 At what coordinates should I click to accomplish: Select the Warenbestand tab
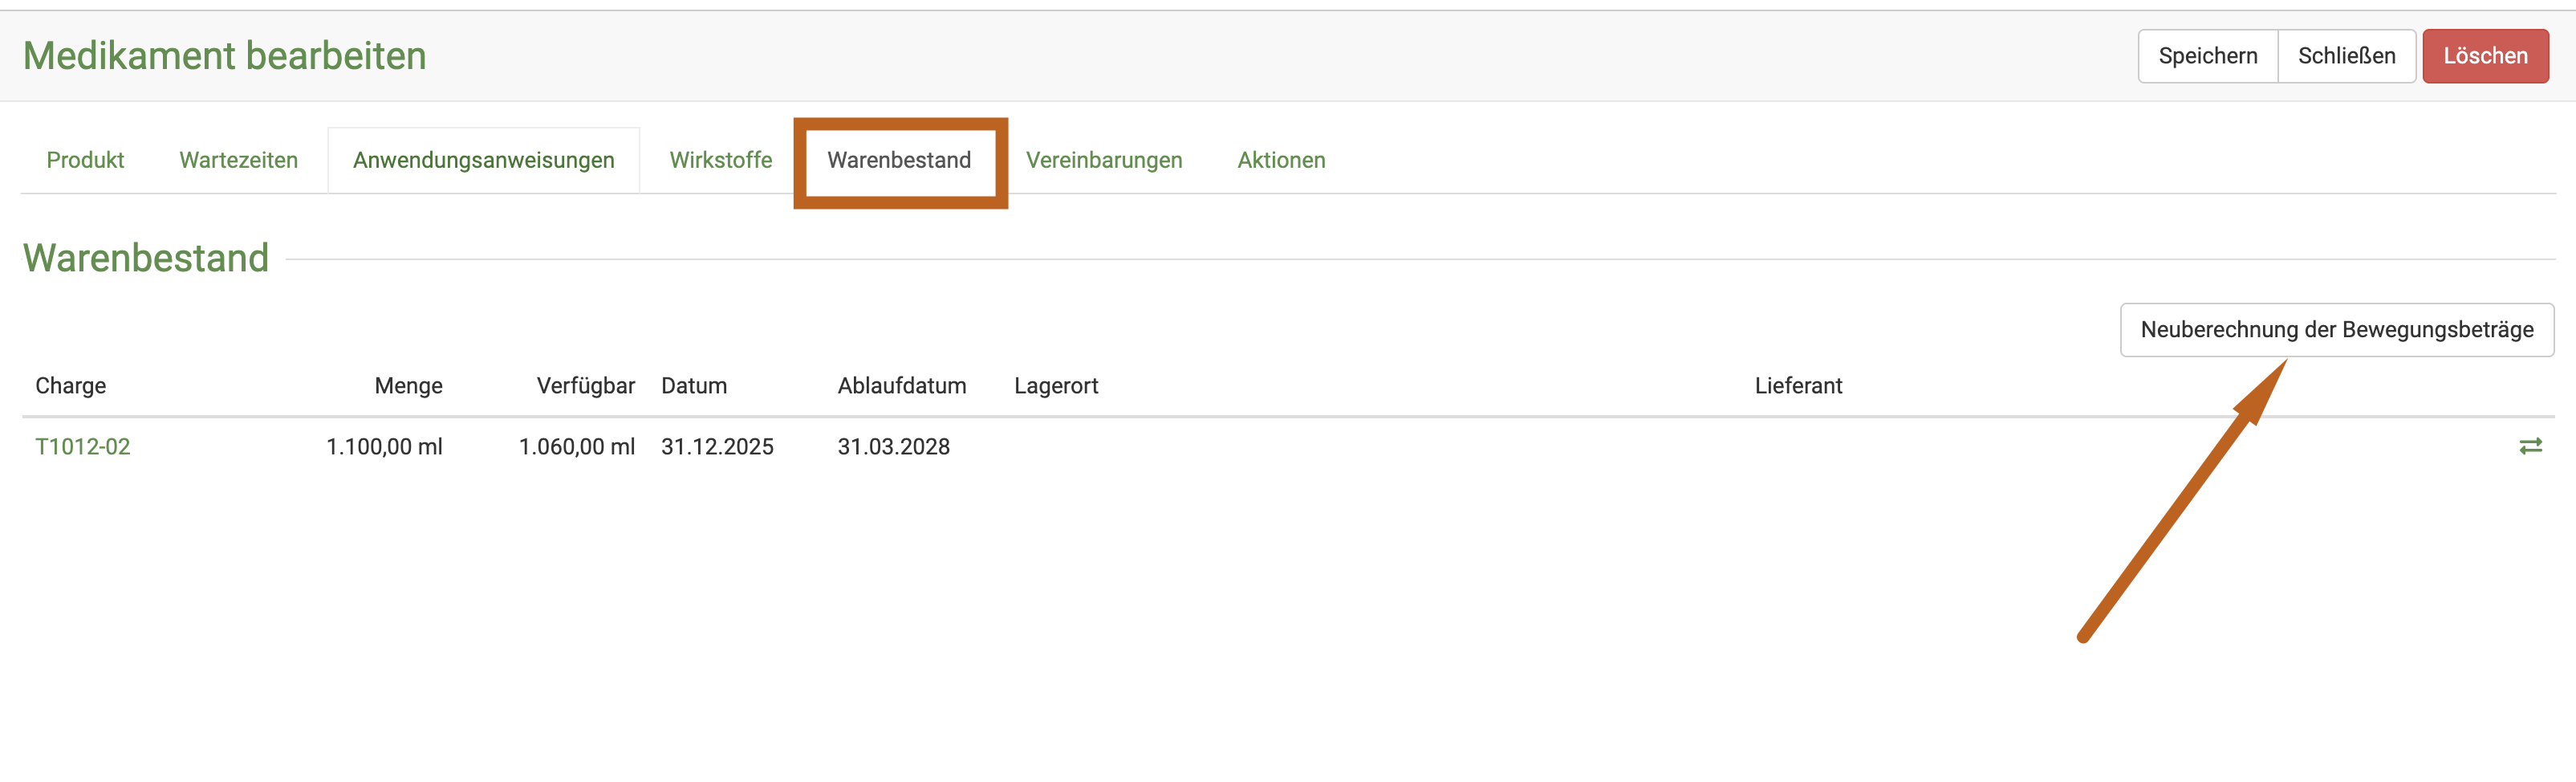pos(899,160)
